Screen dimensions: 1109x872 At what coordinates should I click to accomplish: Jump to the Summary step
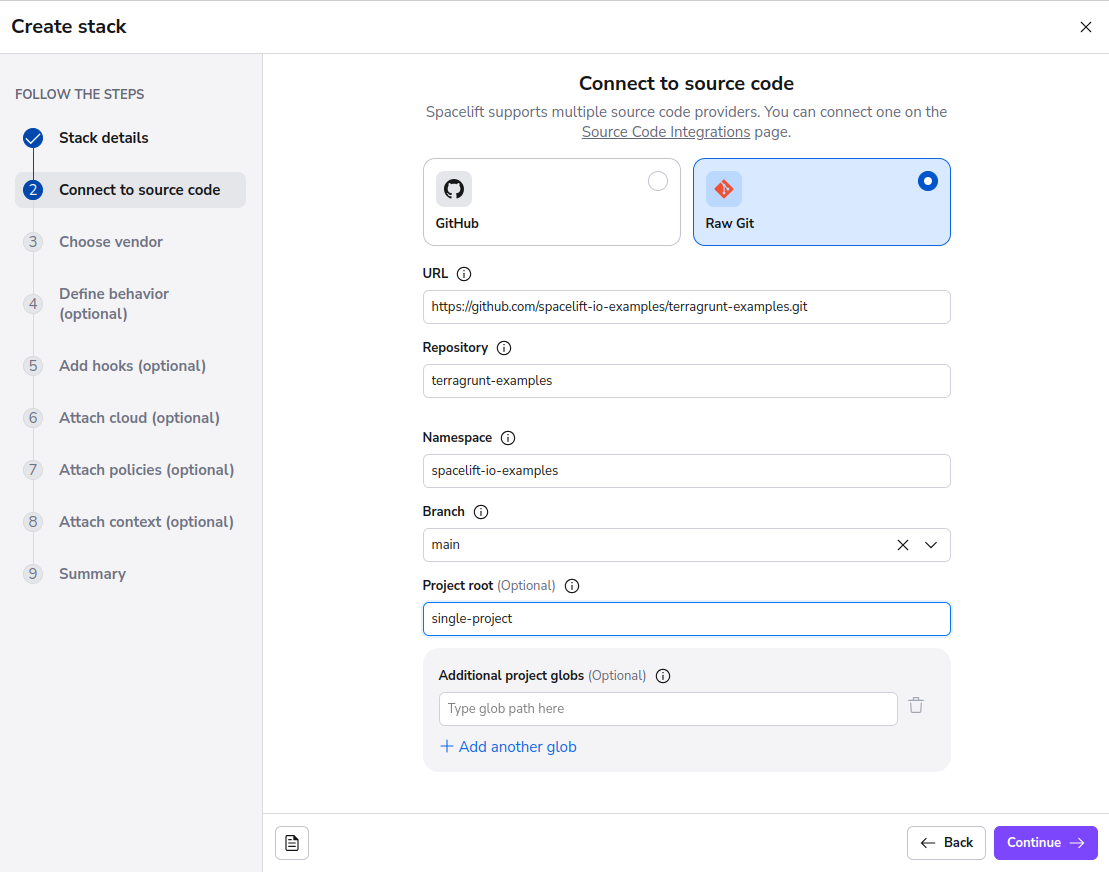point(92,573)
